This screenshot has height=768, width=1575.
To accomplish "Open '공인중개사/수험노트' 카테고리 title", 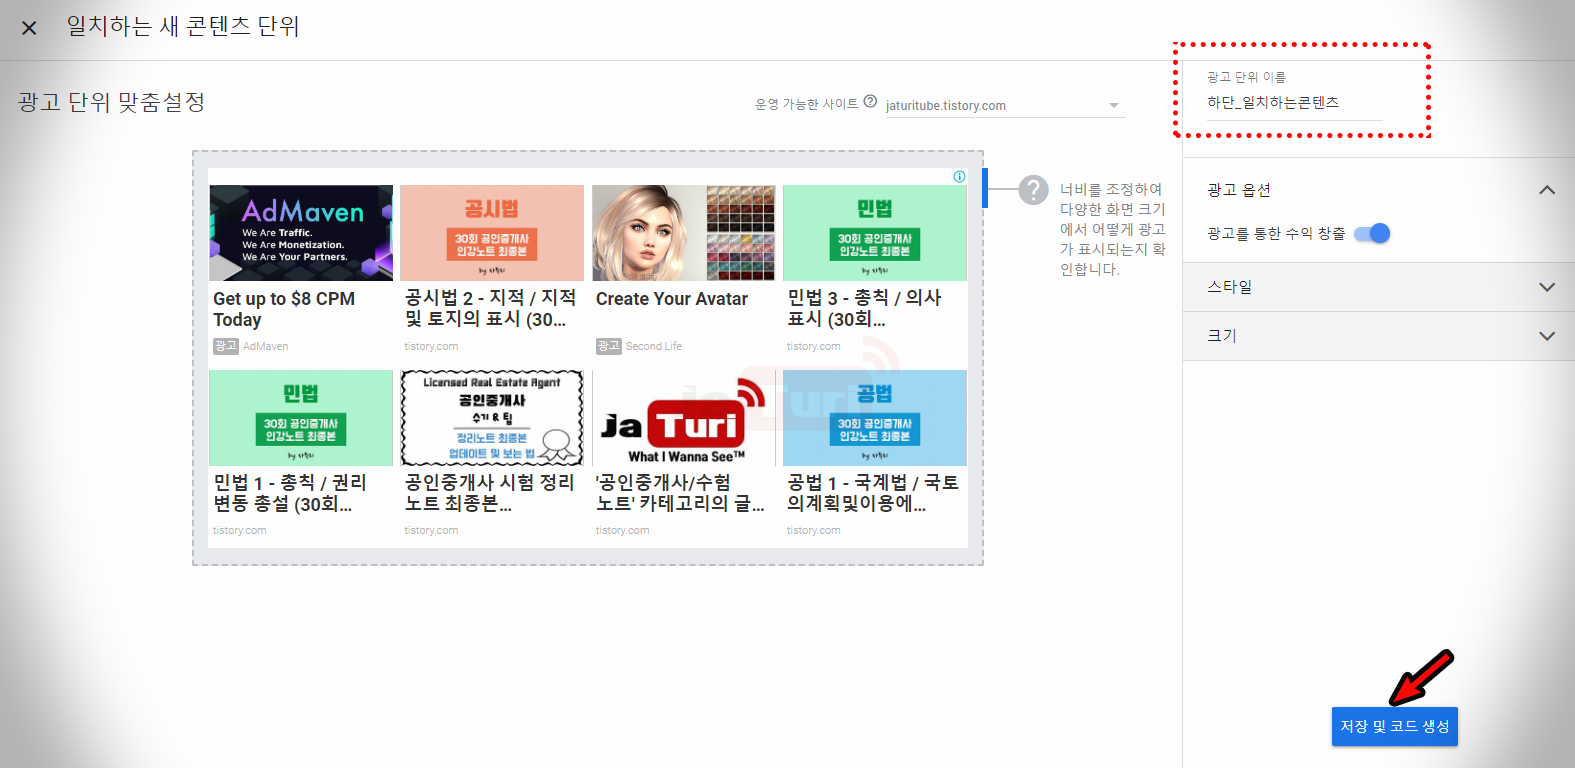I will (x=680, y=493).
